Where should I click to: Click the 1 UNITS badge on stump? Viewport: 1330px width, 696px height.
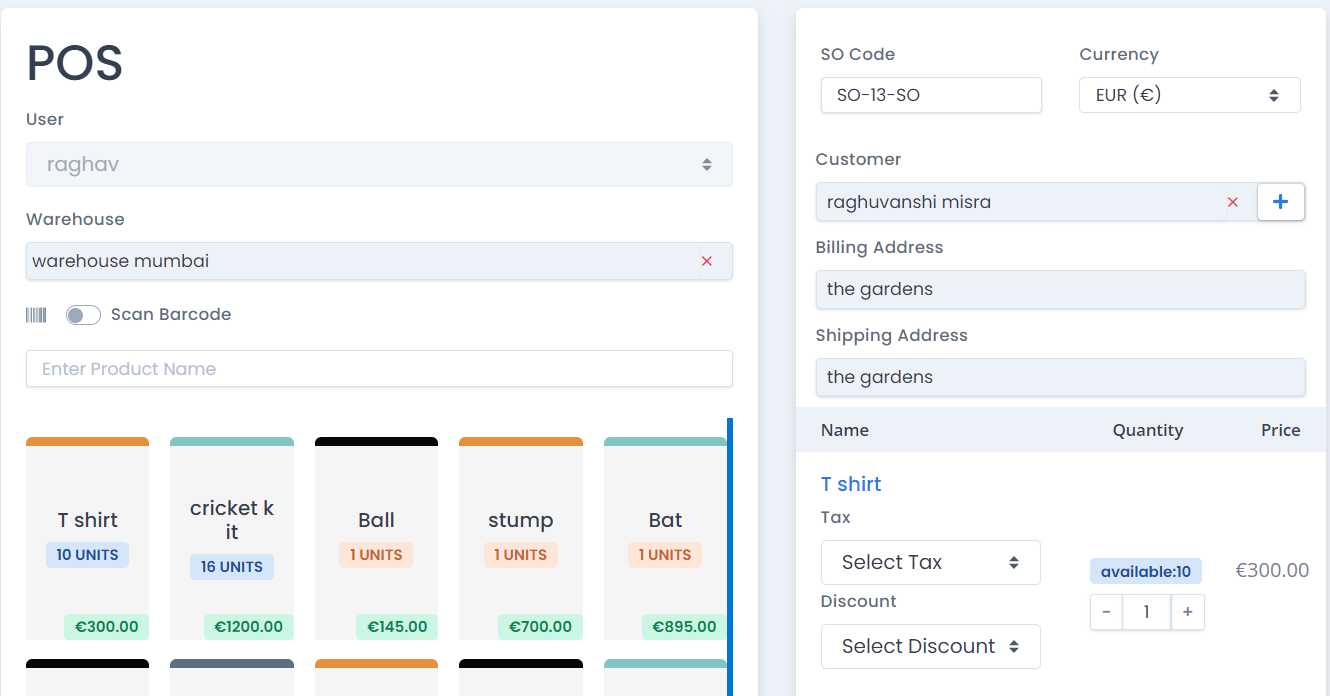click(x=521, y=555)
